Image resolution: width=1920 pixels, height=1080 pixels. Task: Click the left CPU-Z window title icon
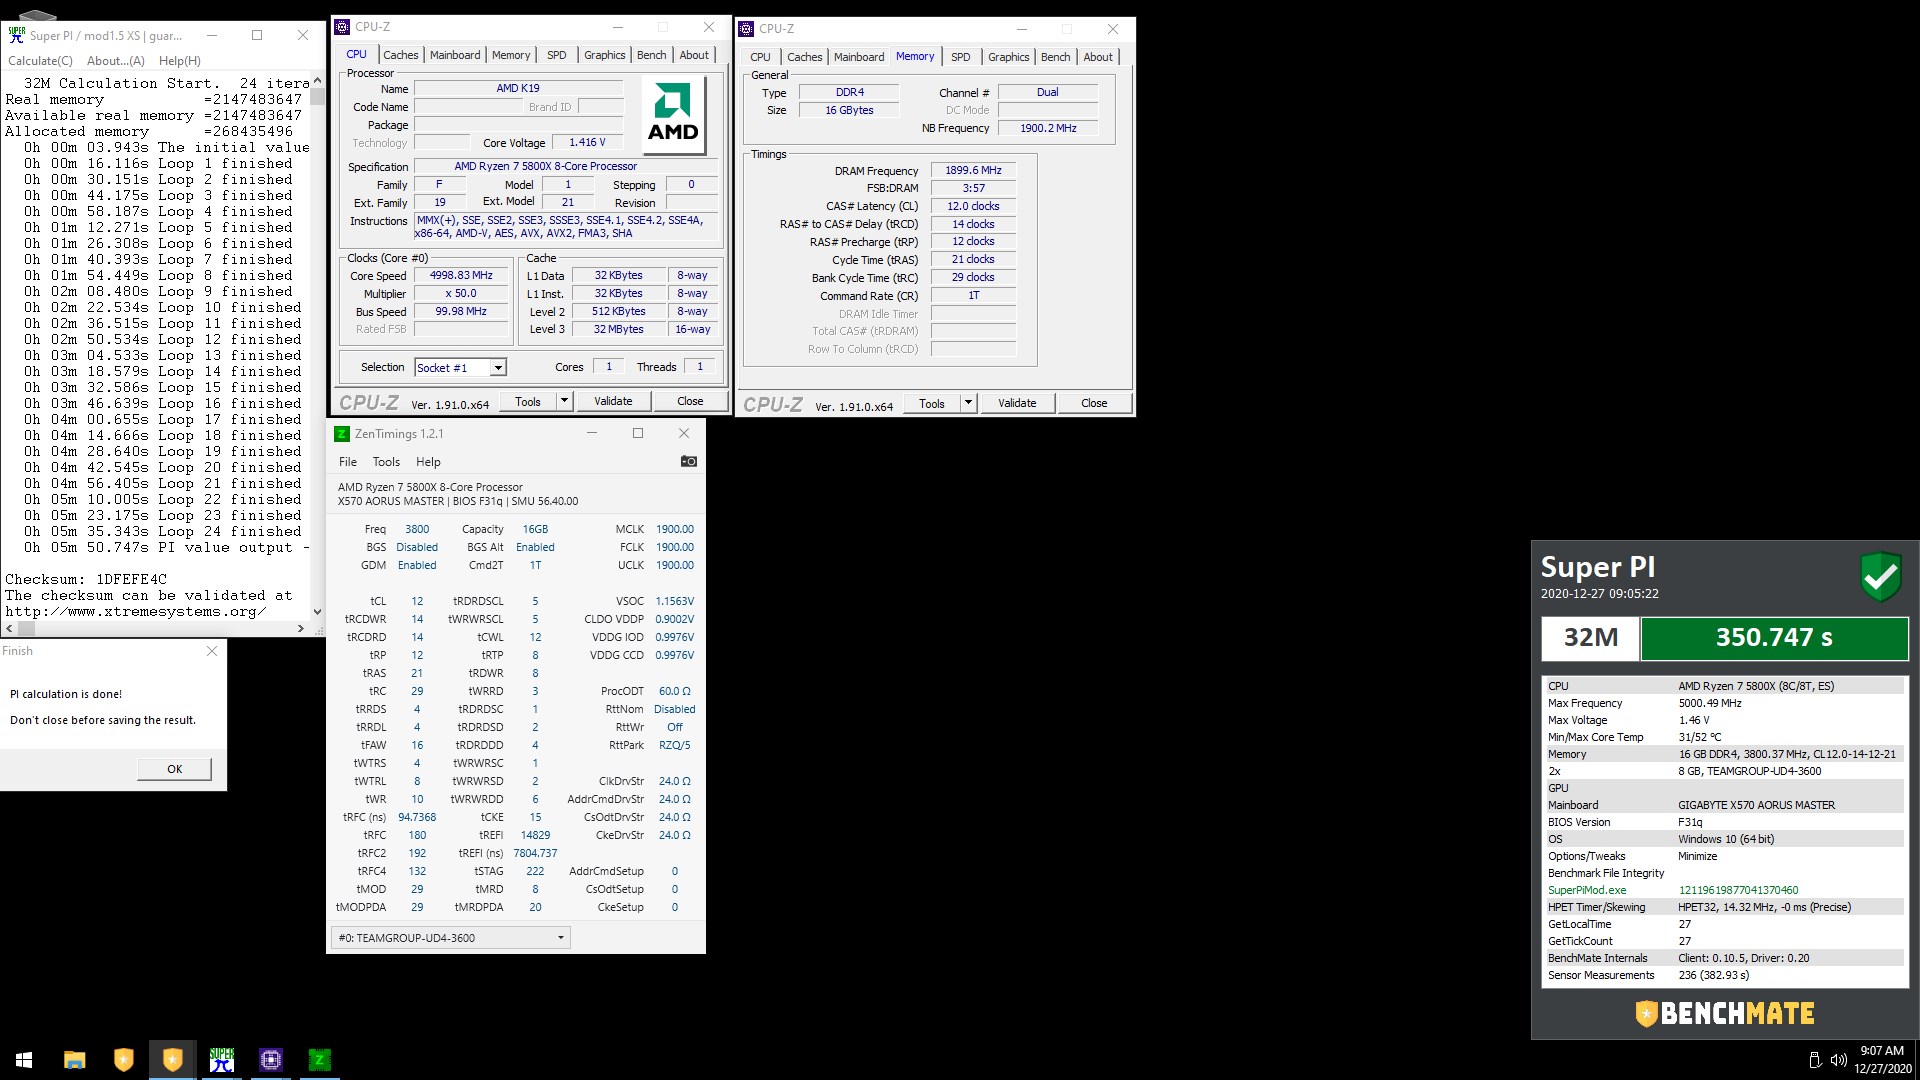(x=342, y=27)
